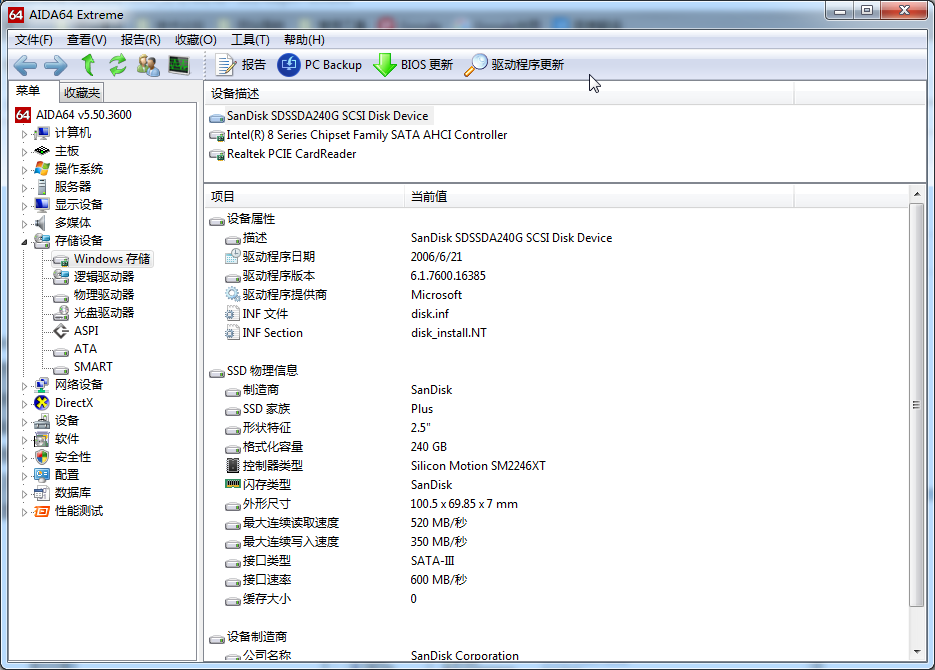Click 驱动程序更新 button

click(x=513, y=64)
